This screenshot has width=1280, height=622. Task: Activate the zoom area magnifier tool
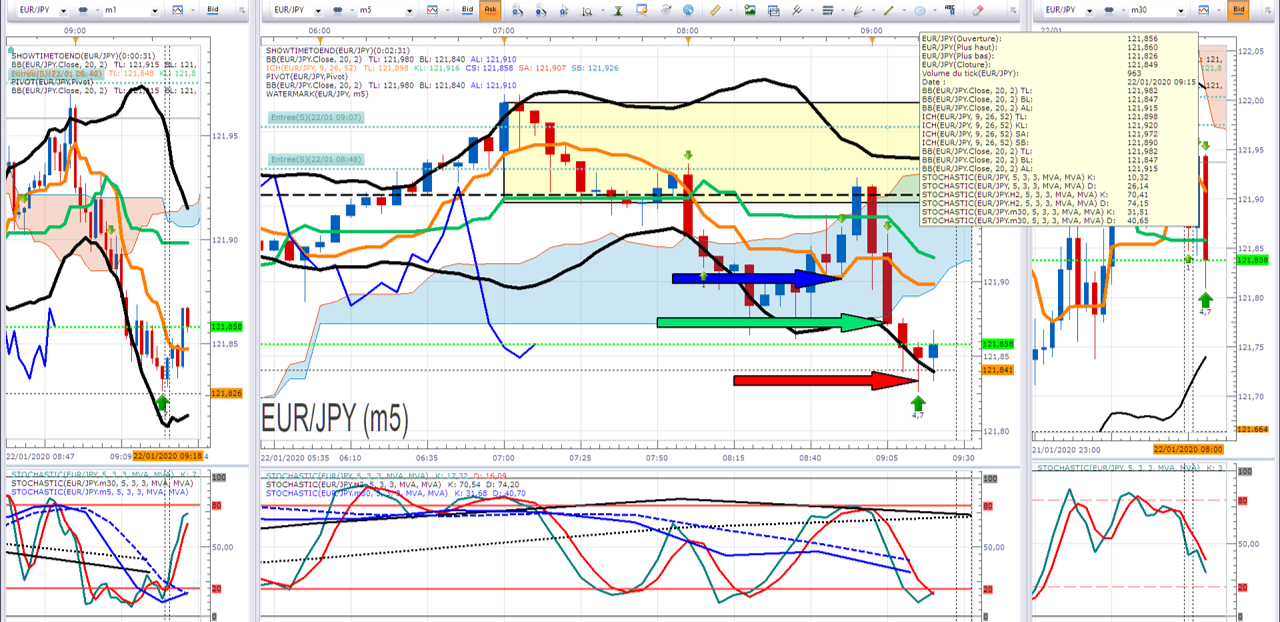point(587,10)
